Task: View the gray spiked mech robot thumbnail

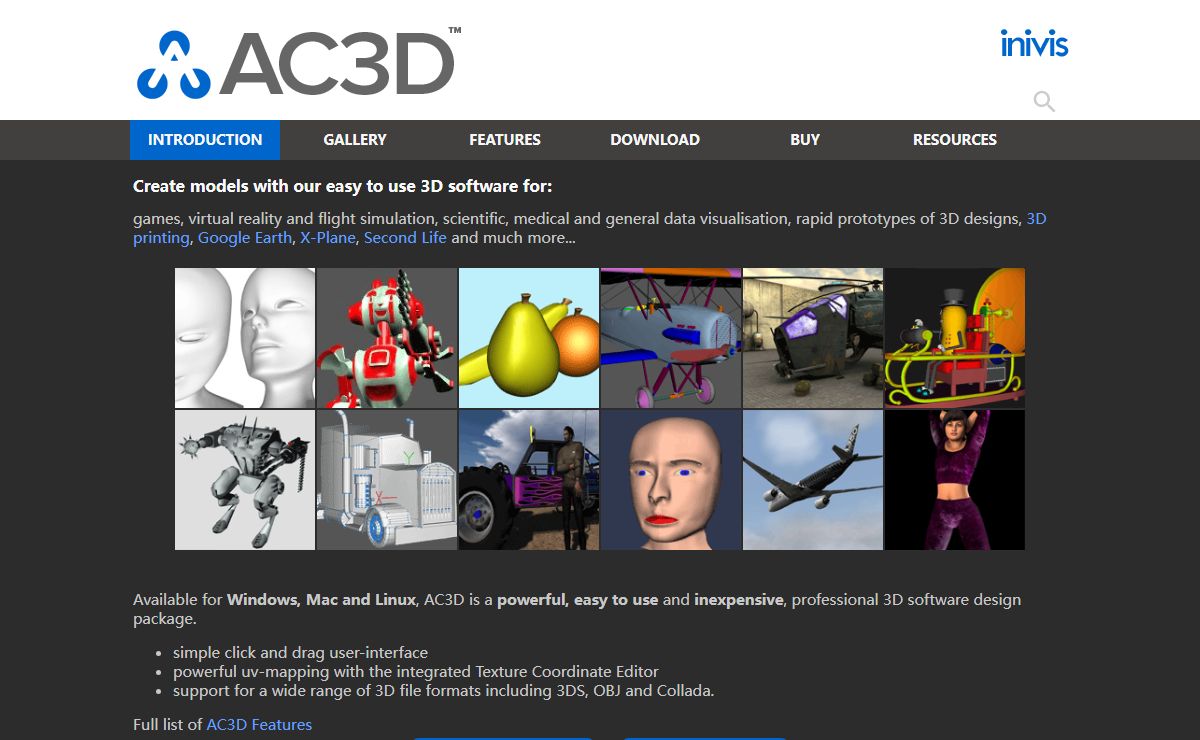Action: click(245, 480)
